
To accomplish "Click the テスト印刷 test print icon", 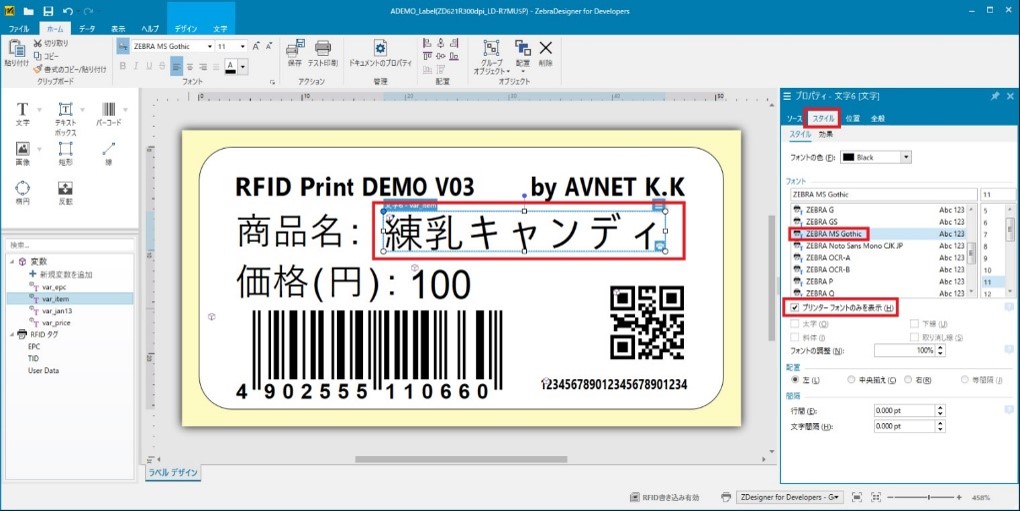I will (x=323, y=53).
